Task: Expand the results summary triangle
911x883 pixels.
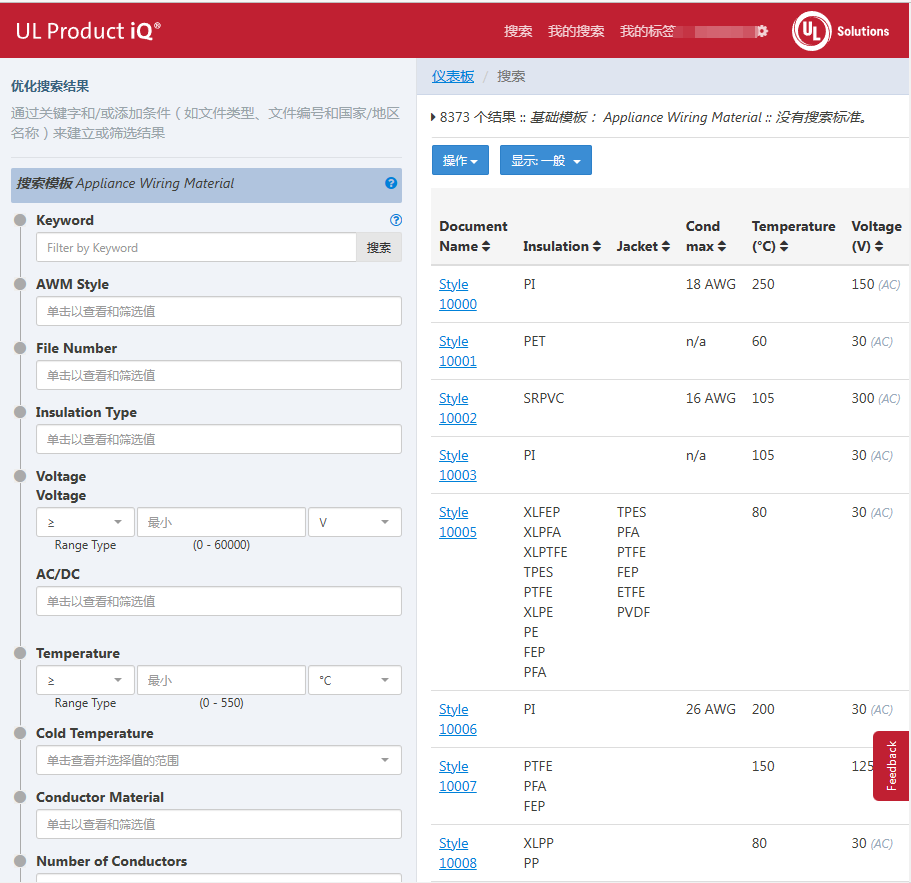Action: click(433, 117)
